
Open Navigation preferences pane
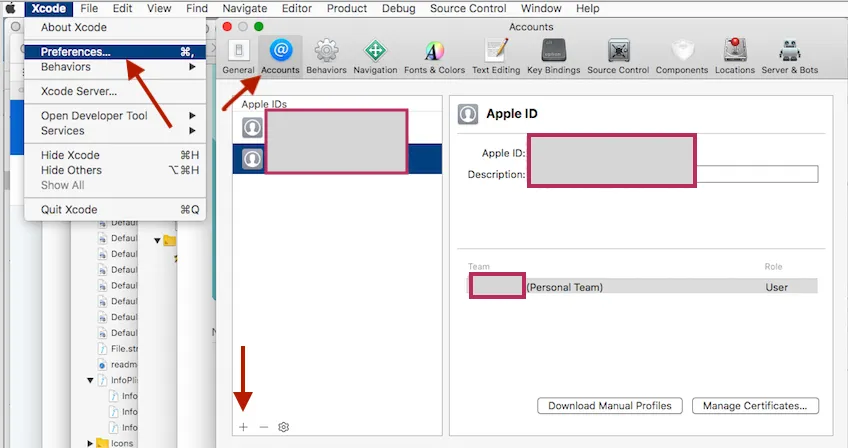tap(375, 56)
